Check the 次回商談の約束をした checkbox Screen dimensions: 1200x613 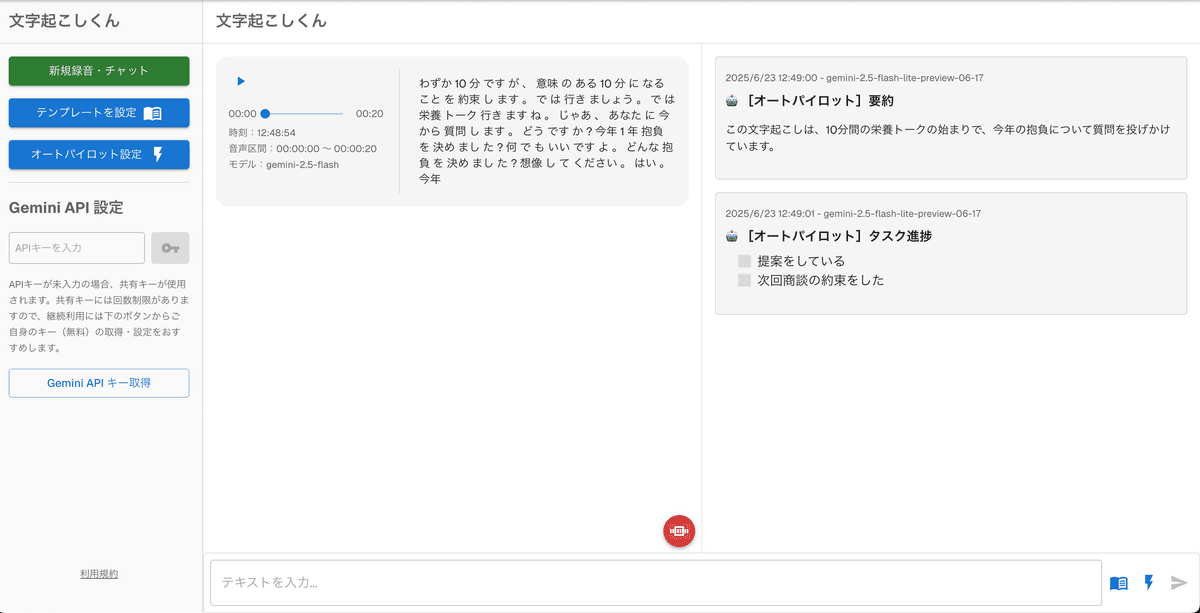coord(744,280)
